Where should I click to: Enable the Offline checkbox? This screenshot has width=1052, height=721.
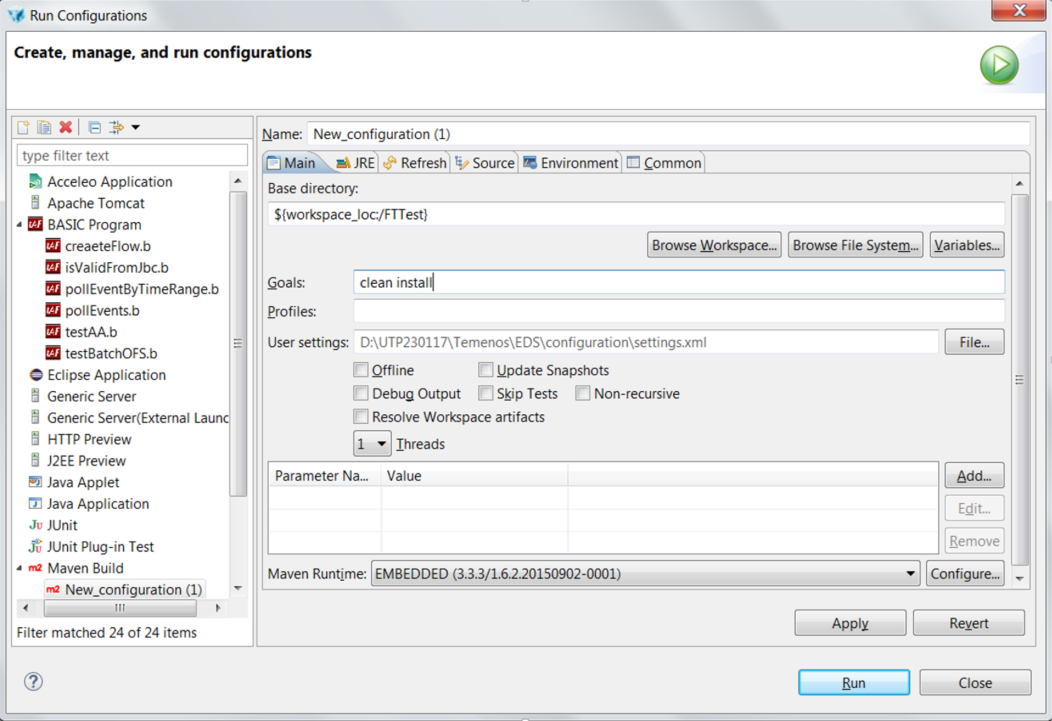pyautogui.click(x=361, y=370)
